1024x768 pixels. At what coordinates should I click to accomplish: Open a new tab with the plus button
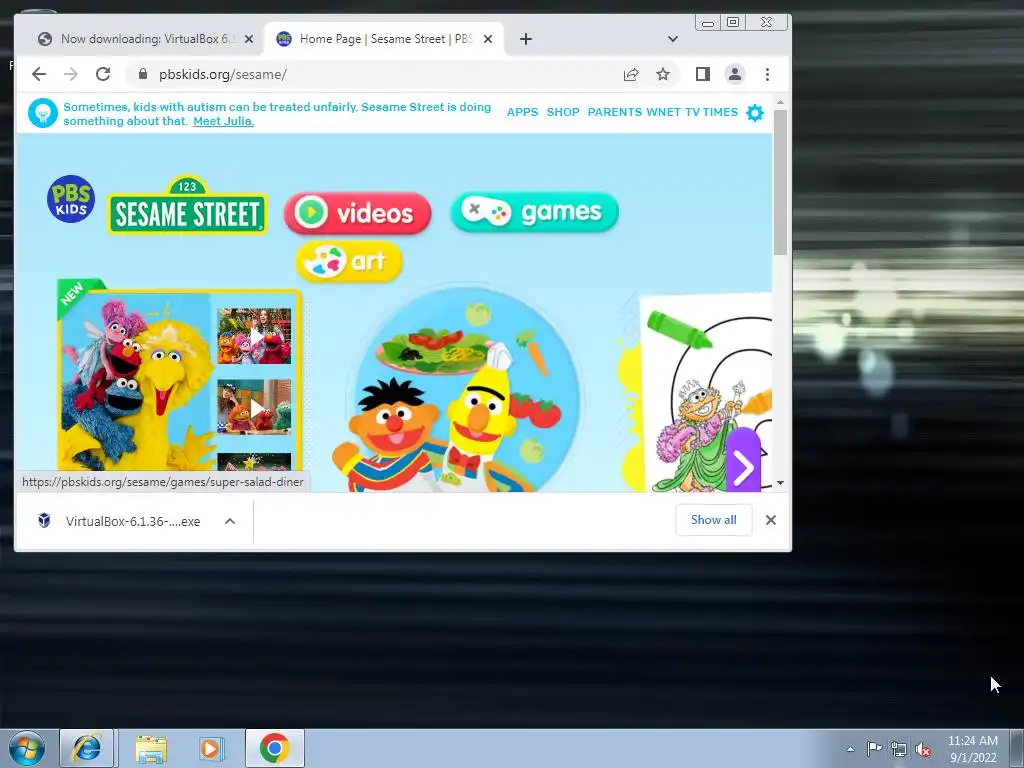click(x=526, y=39)
